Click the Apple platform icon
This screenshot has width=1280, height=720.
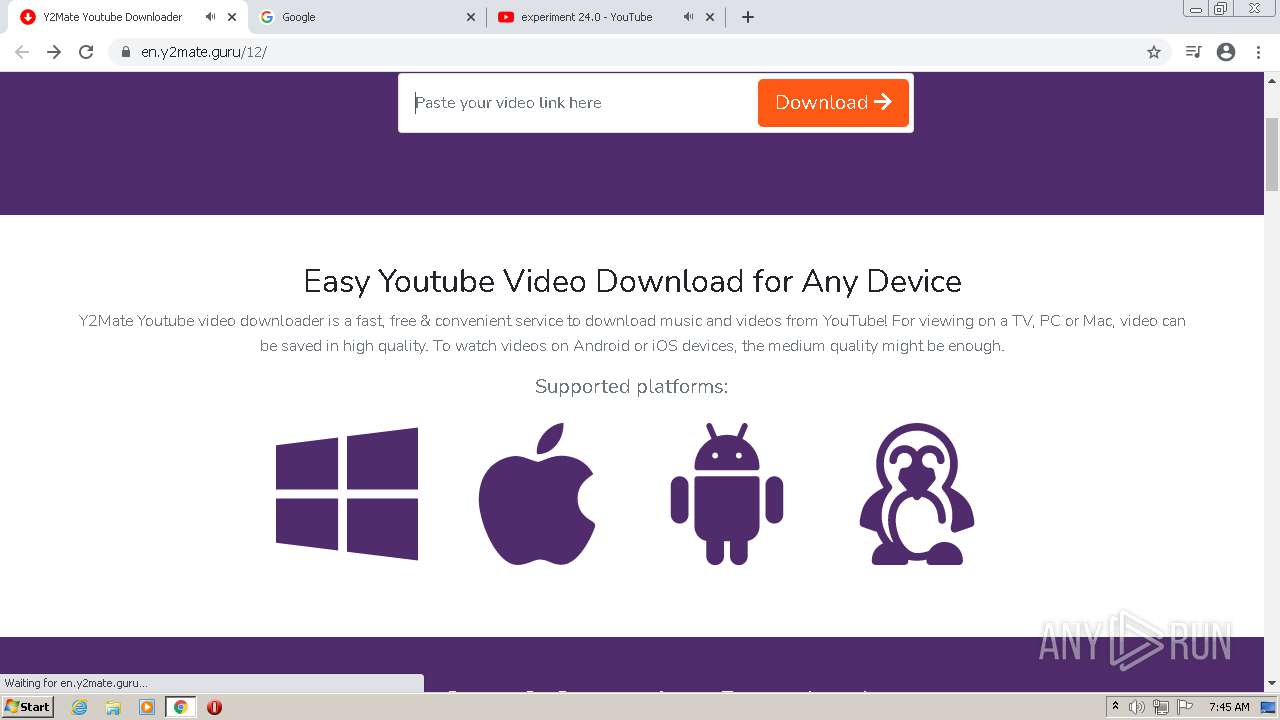coord(537,494)
